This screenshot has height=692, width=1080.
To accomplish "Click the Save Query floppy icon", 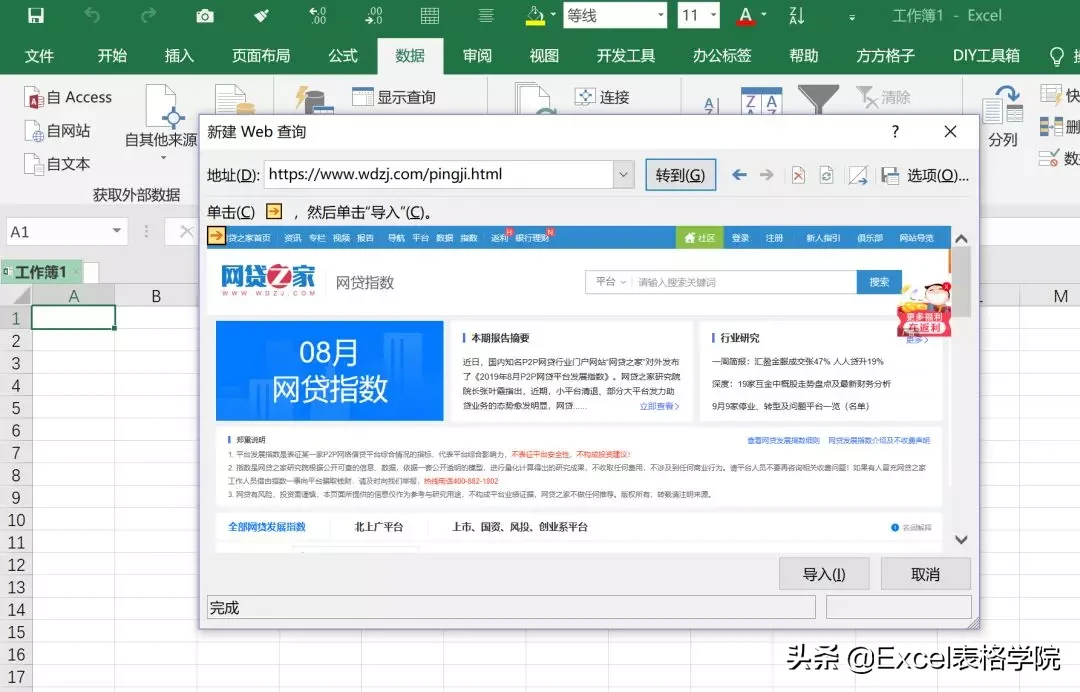I will click(890, 176).
